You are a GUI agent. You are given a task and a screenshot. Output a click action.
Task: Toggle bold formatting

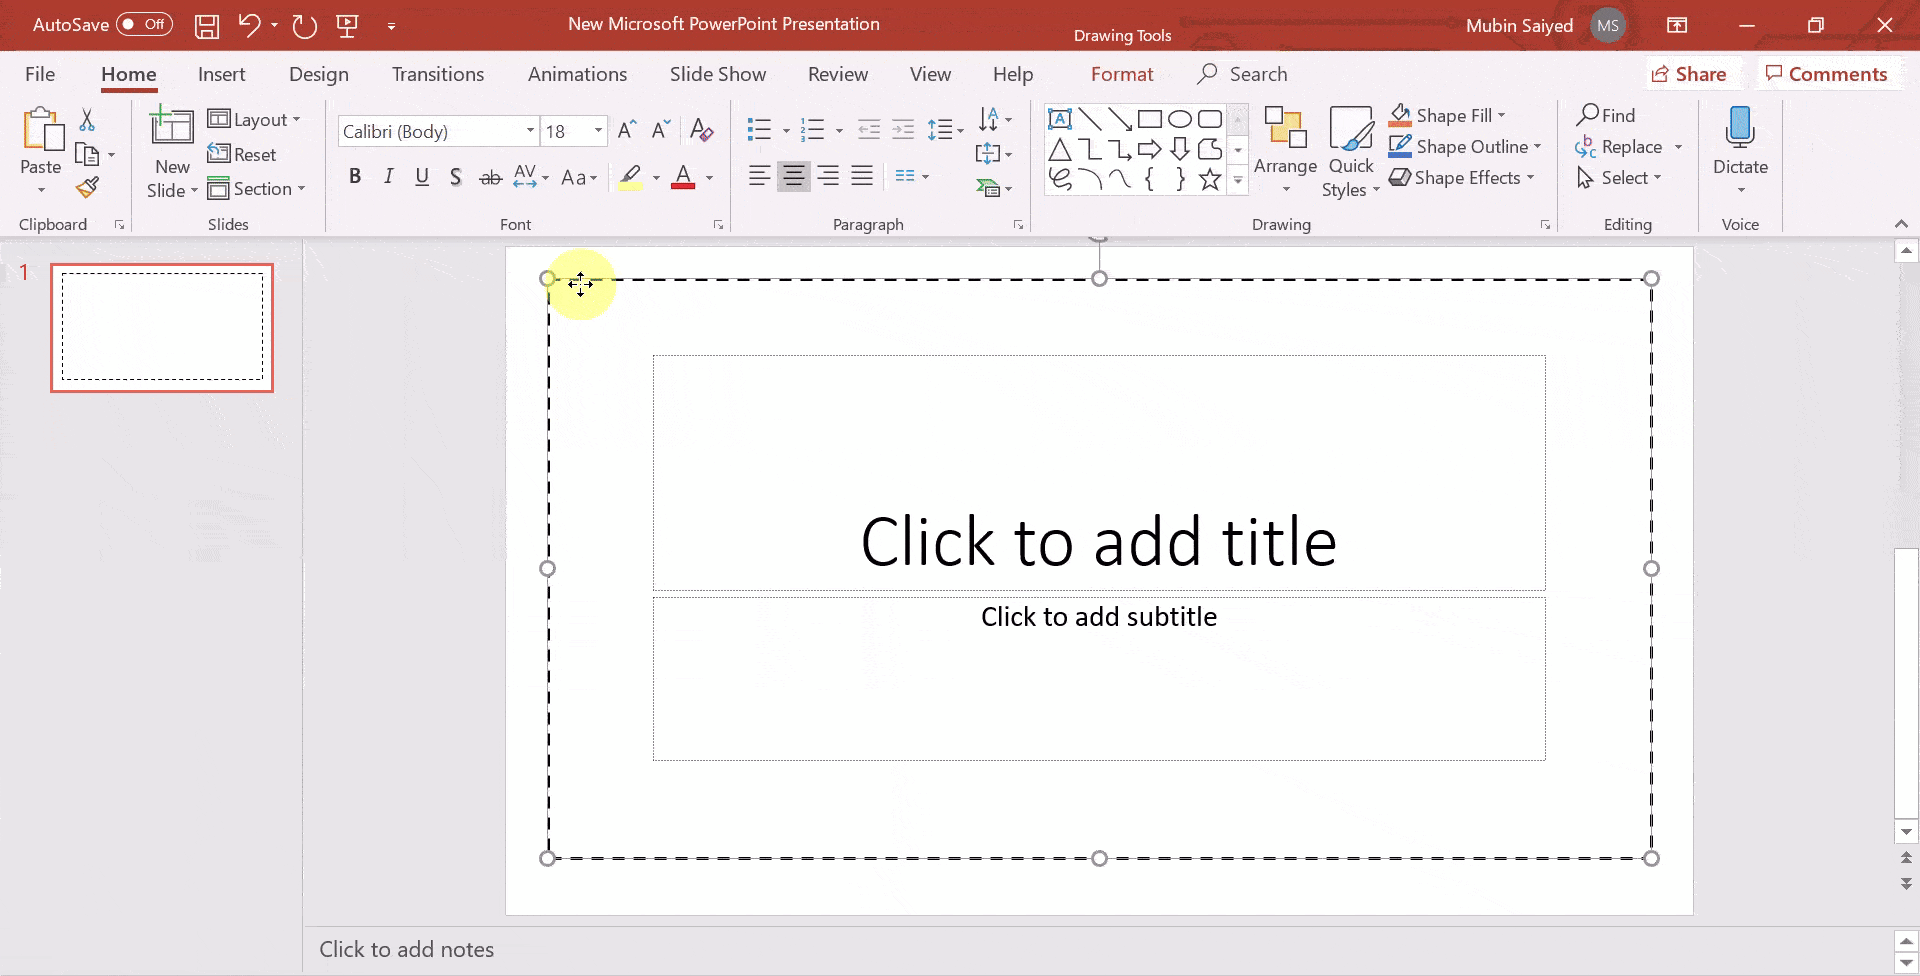tap(355, 176)
